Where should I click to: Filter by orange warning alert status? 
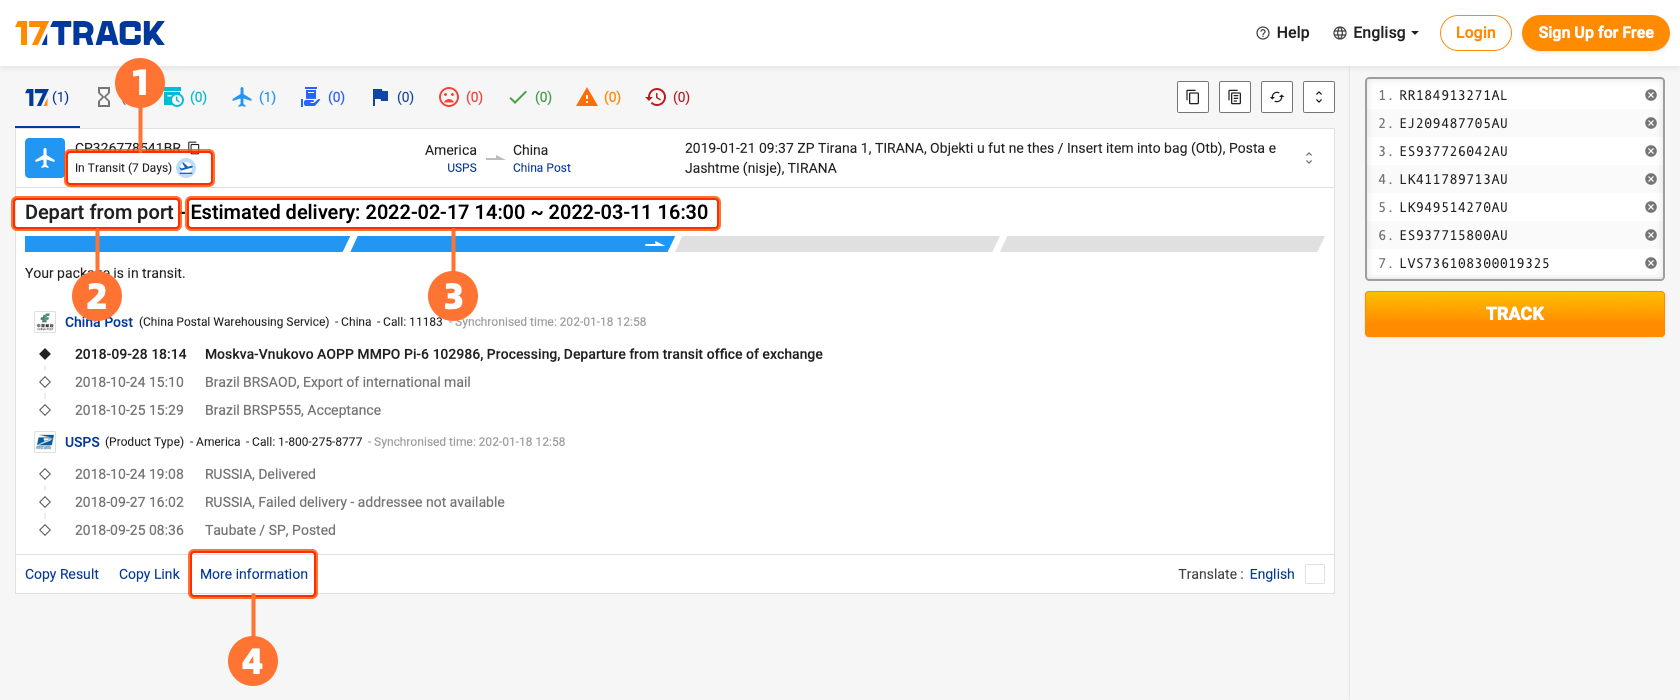(x=598, y=97)
